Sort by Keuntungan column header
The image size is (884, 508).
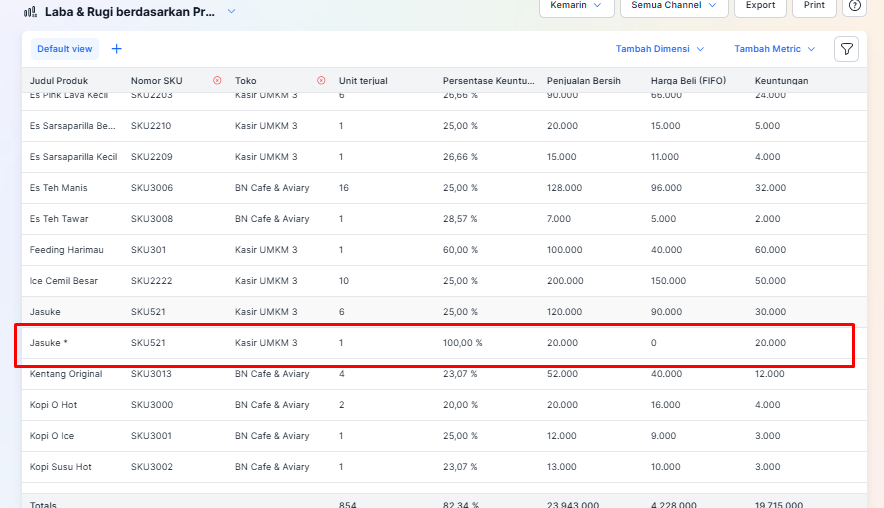[x=781, y=80]
